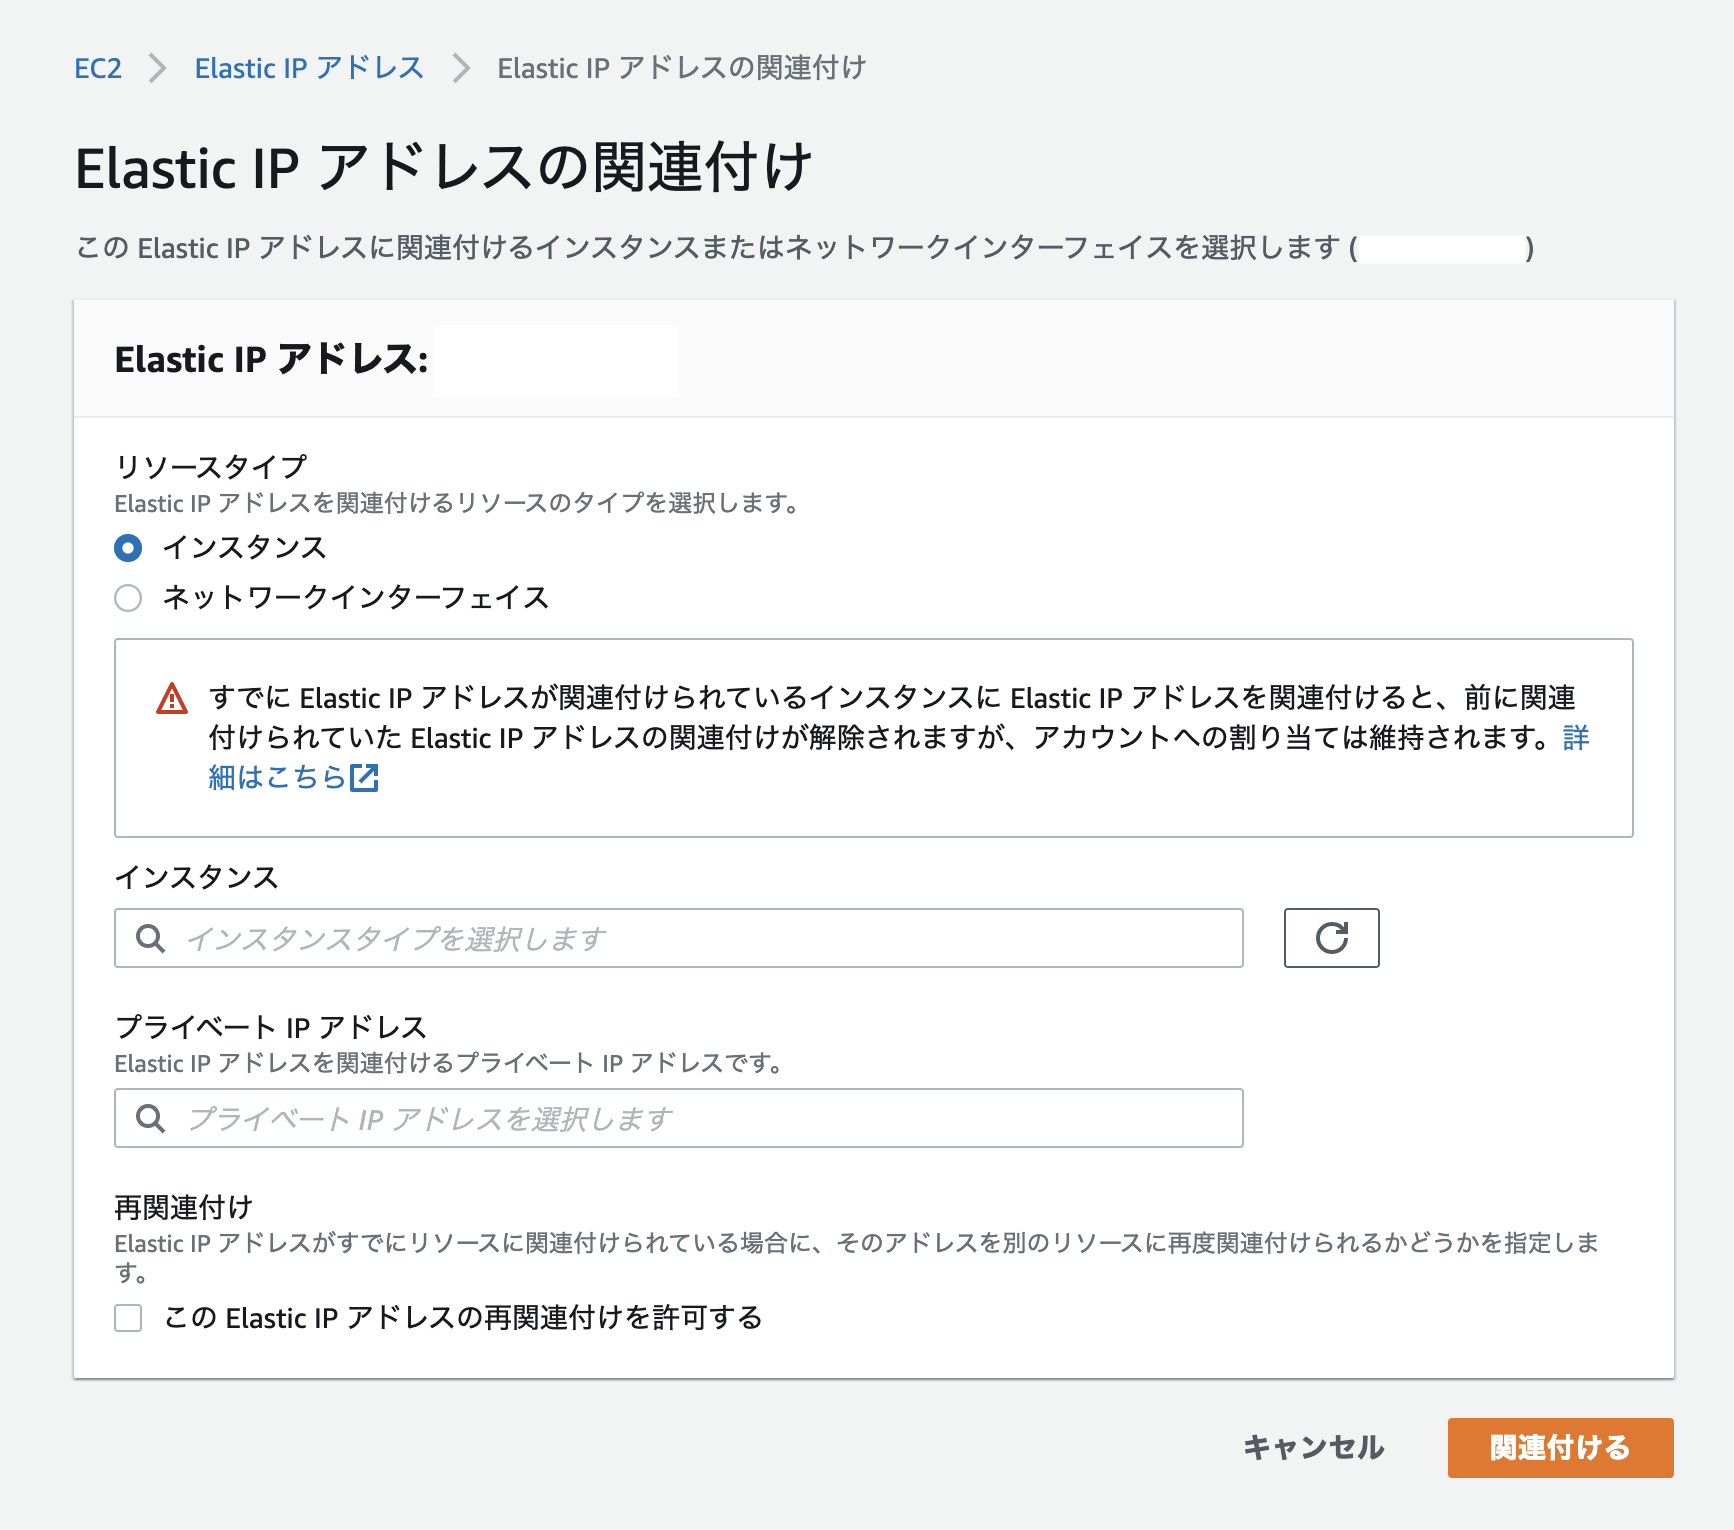Click the page title Elastic IP アドレスの関連付け
Viewport: 1734px width, 1530px height.
(x=444, y=167)
